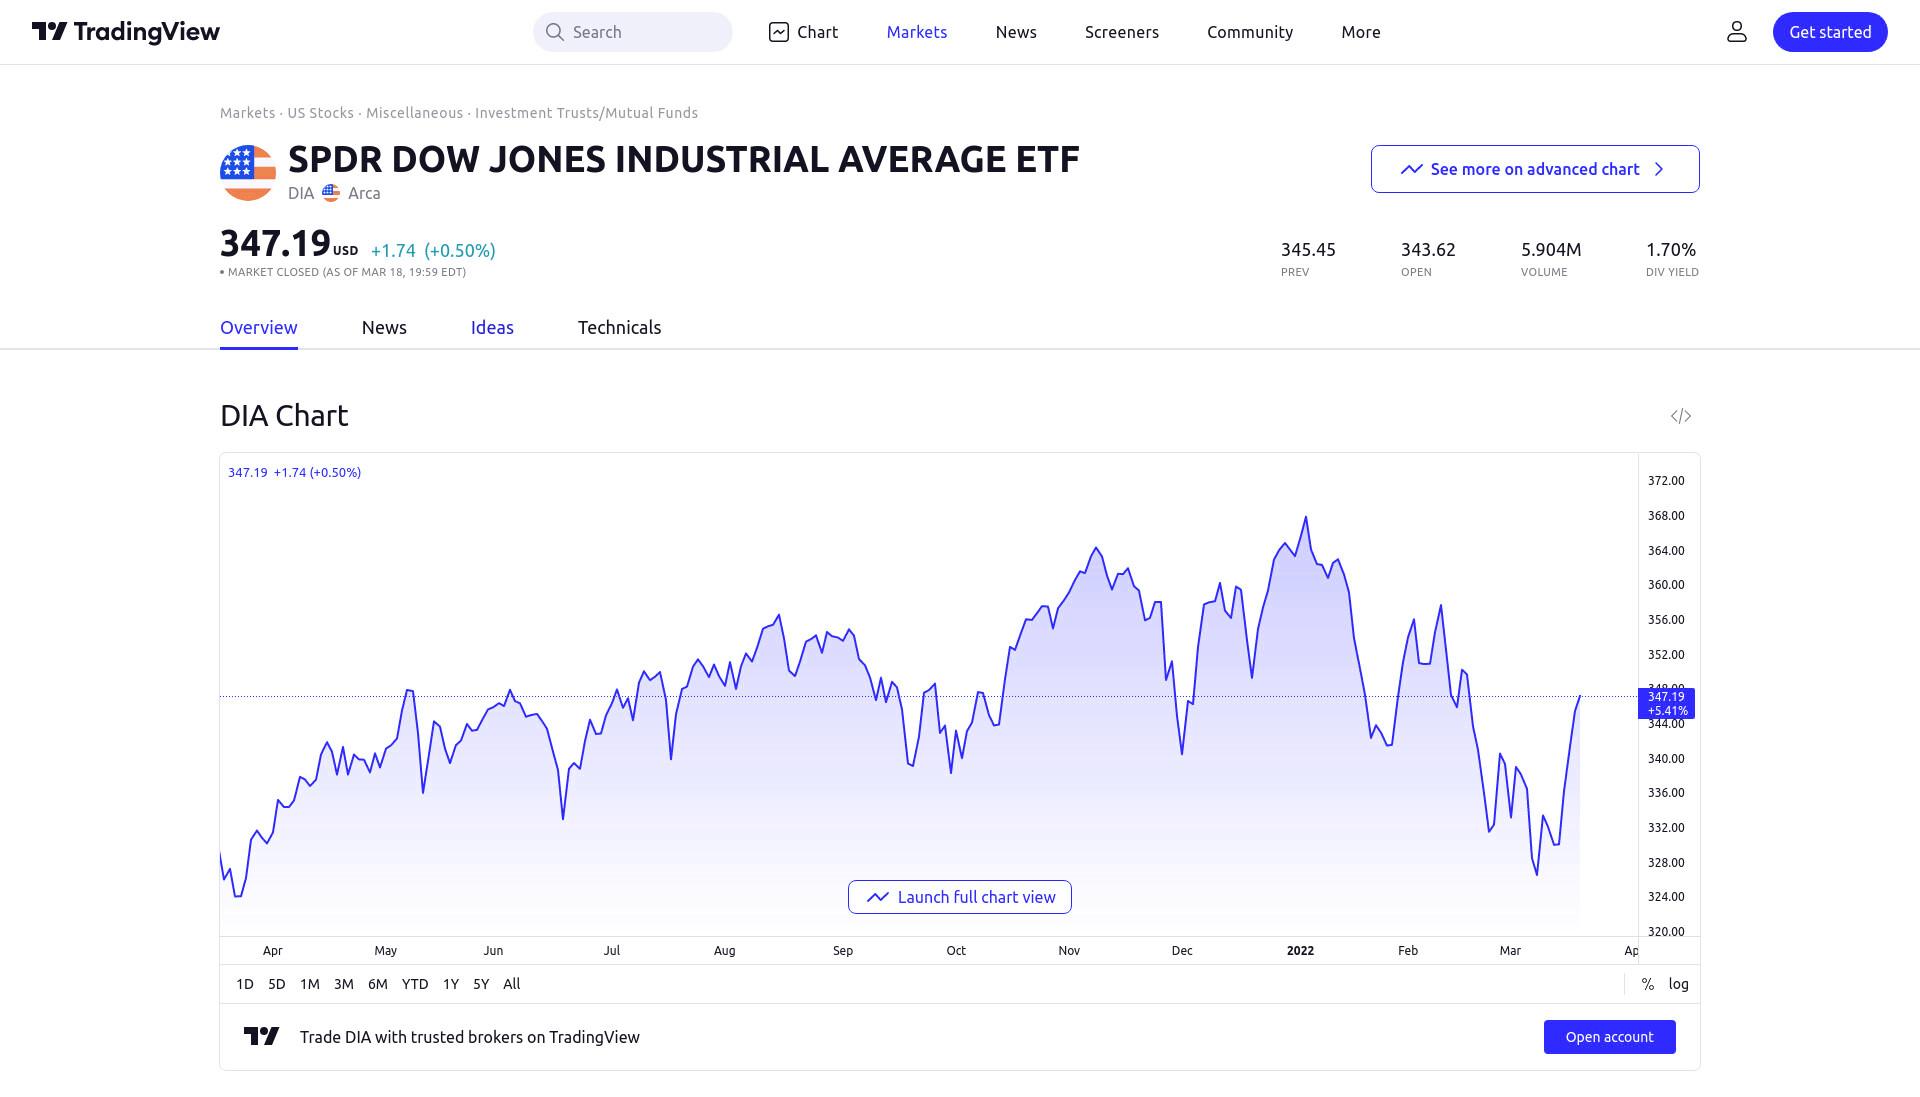Viewport: 1920px width, 1097px height.
Task: Open the US Stocks breadcrumb link
Action: point(320,113)
